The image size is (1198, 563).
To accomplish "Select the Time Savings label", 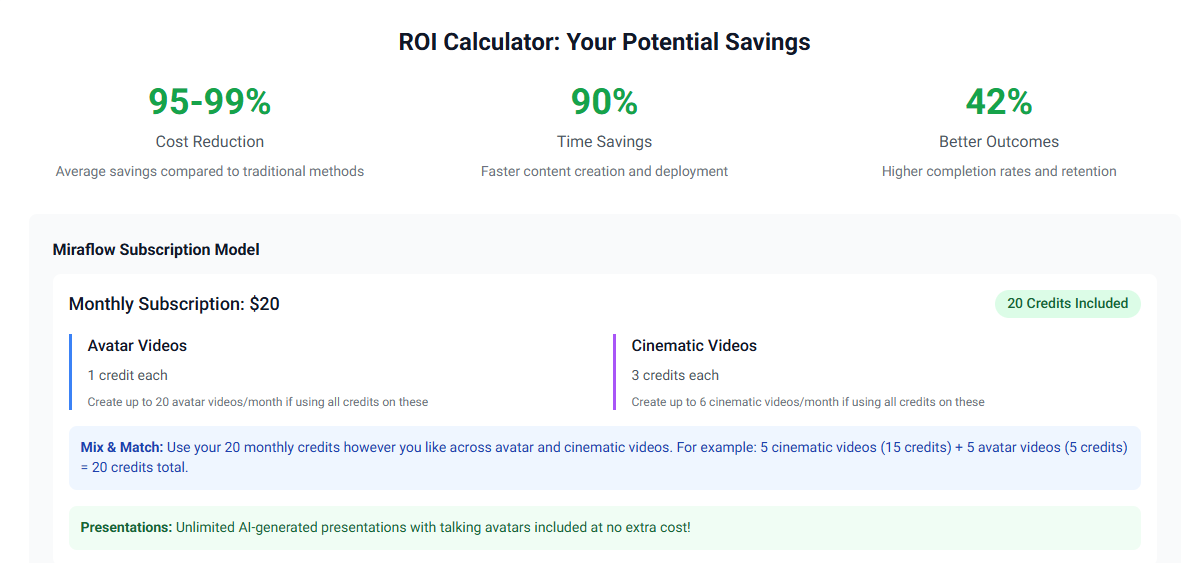I will [x=604, y=142].
